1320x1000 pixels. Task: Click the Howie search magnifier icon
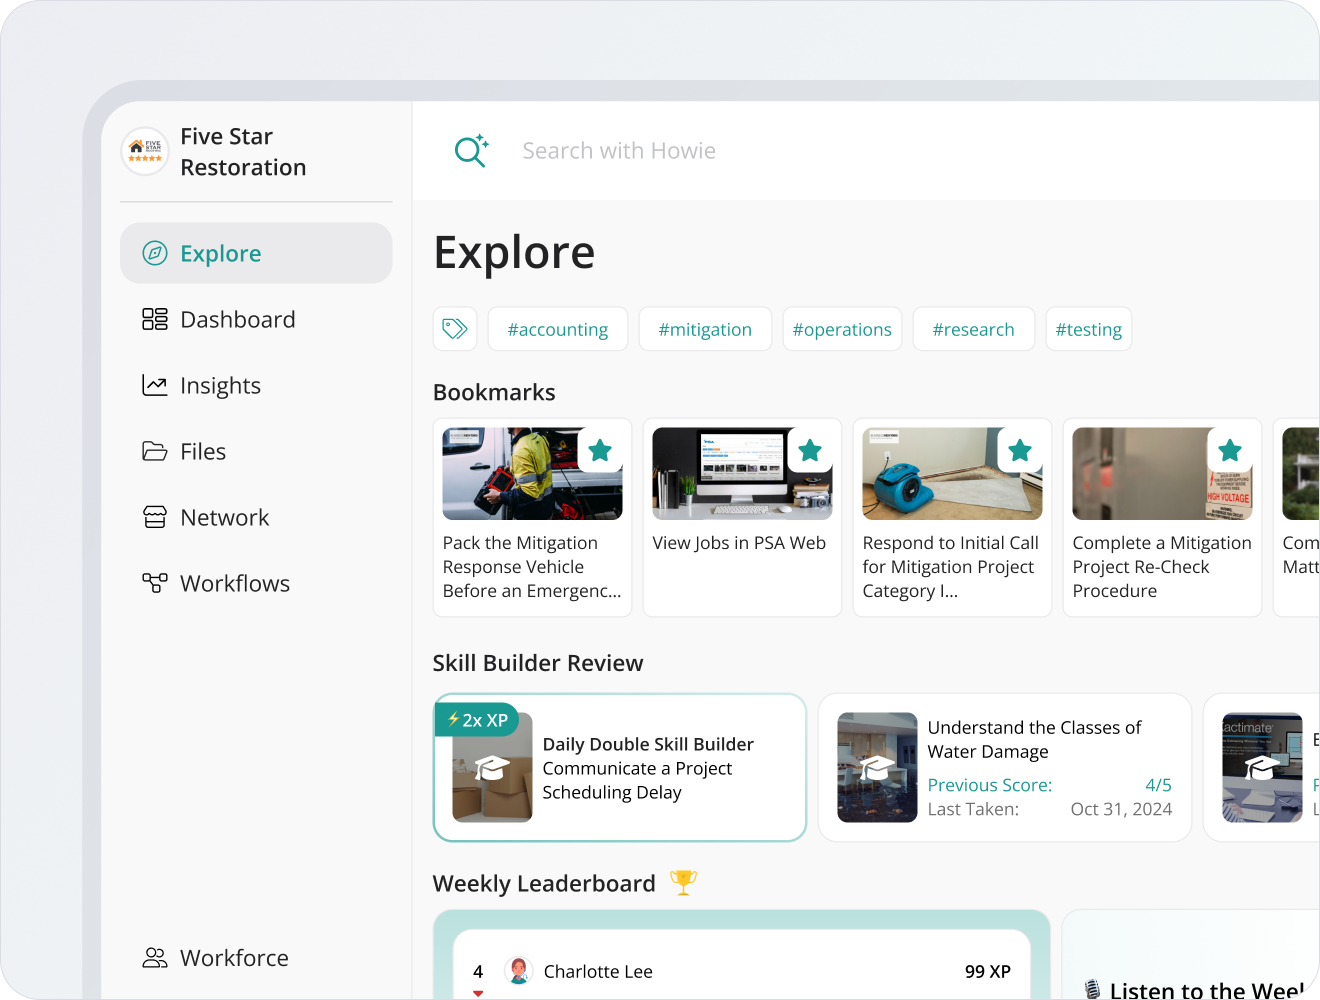coord(470,151)
